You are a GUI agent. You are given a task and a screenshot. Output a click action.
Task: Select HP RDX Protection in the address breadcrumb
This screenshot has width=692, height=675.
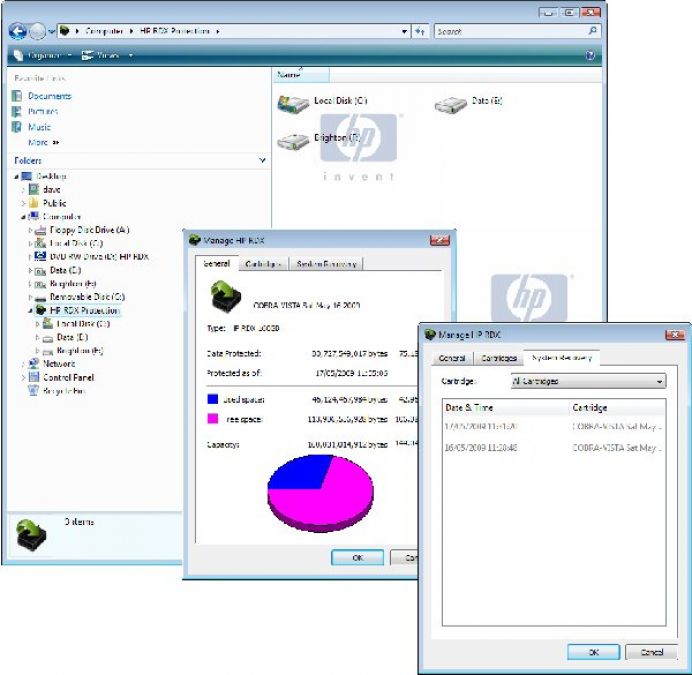pyautogui.click(x=175, y=31)
